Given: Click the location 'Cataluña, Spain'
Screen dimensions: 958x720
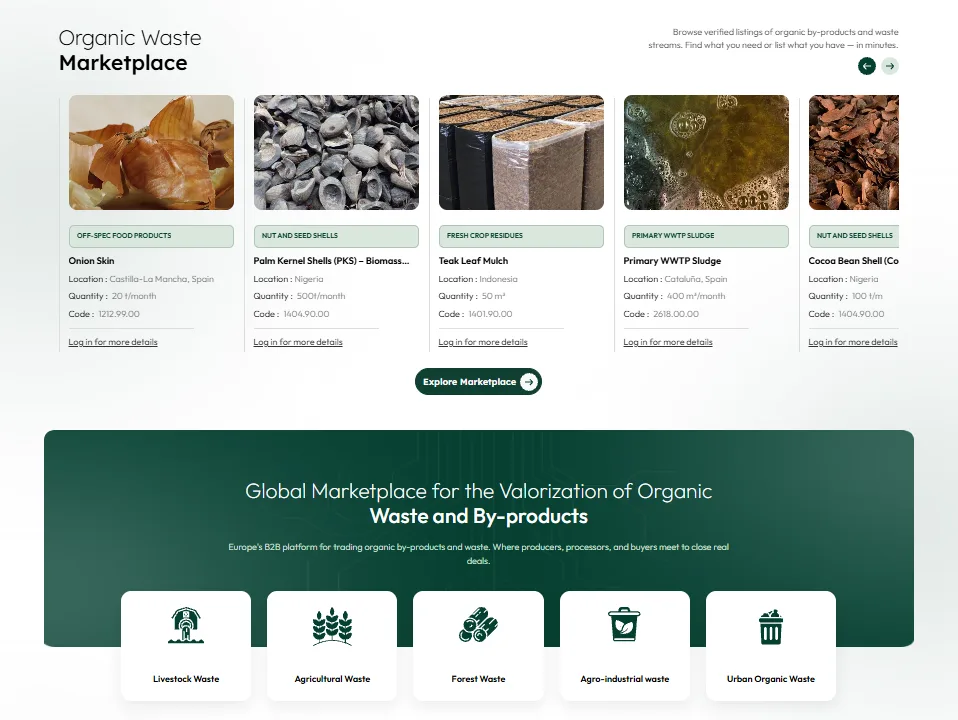Looking at the screenshot, I should [x=696, y=279].
